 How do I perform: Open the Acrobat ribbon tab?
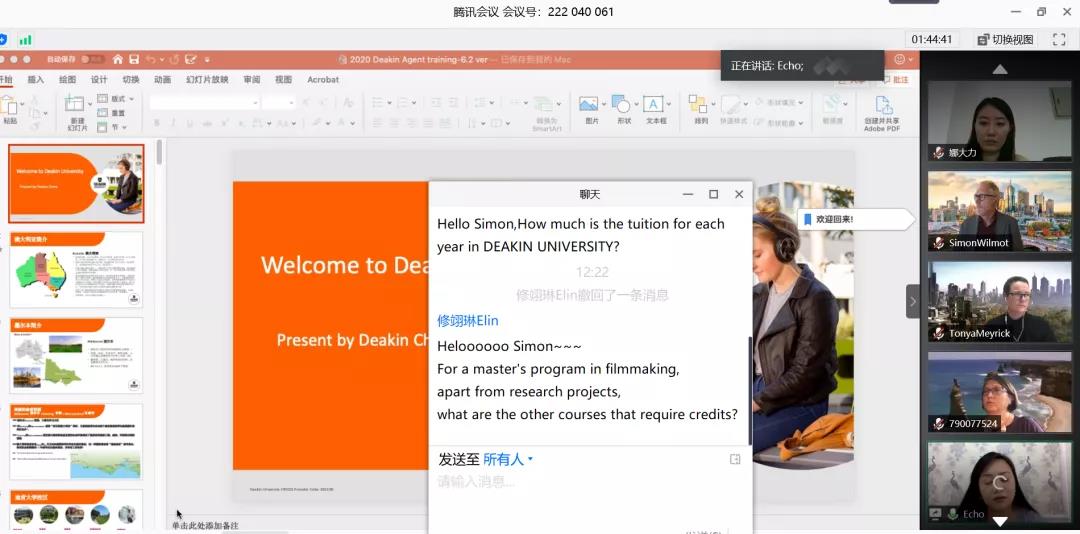[x=323, y=80]
